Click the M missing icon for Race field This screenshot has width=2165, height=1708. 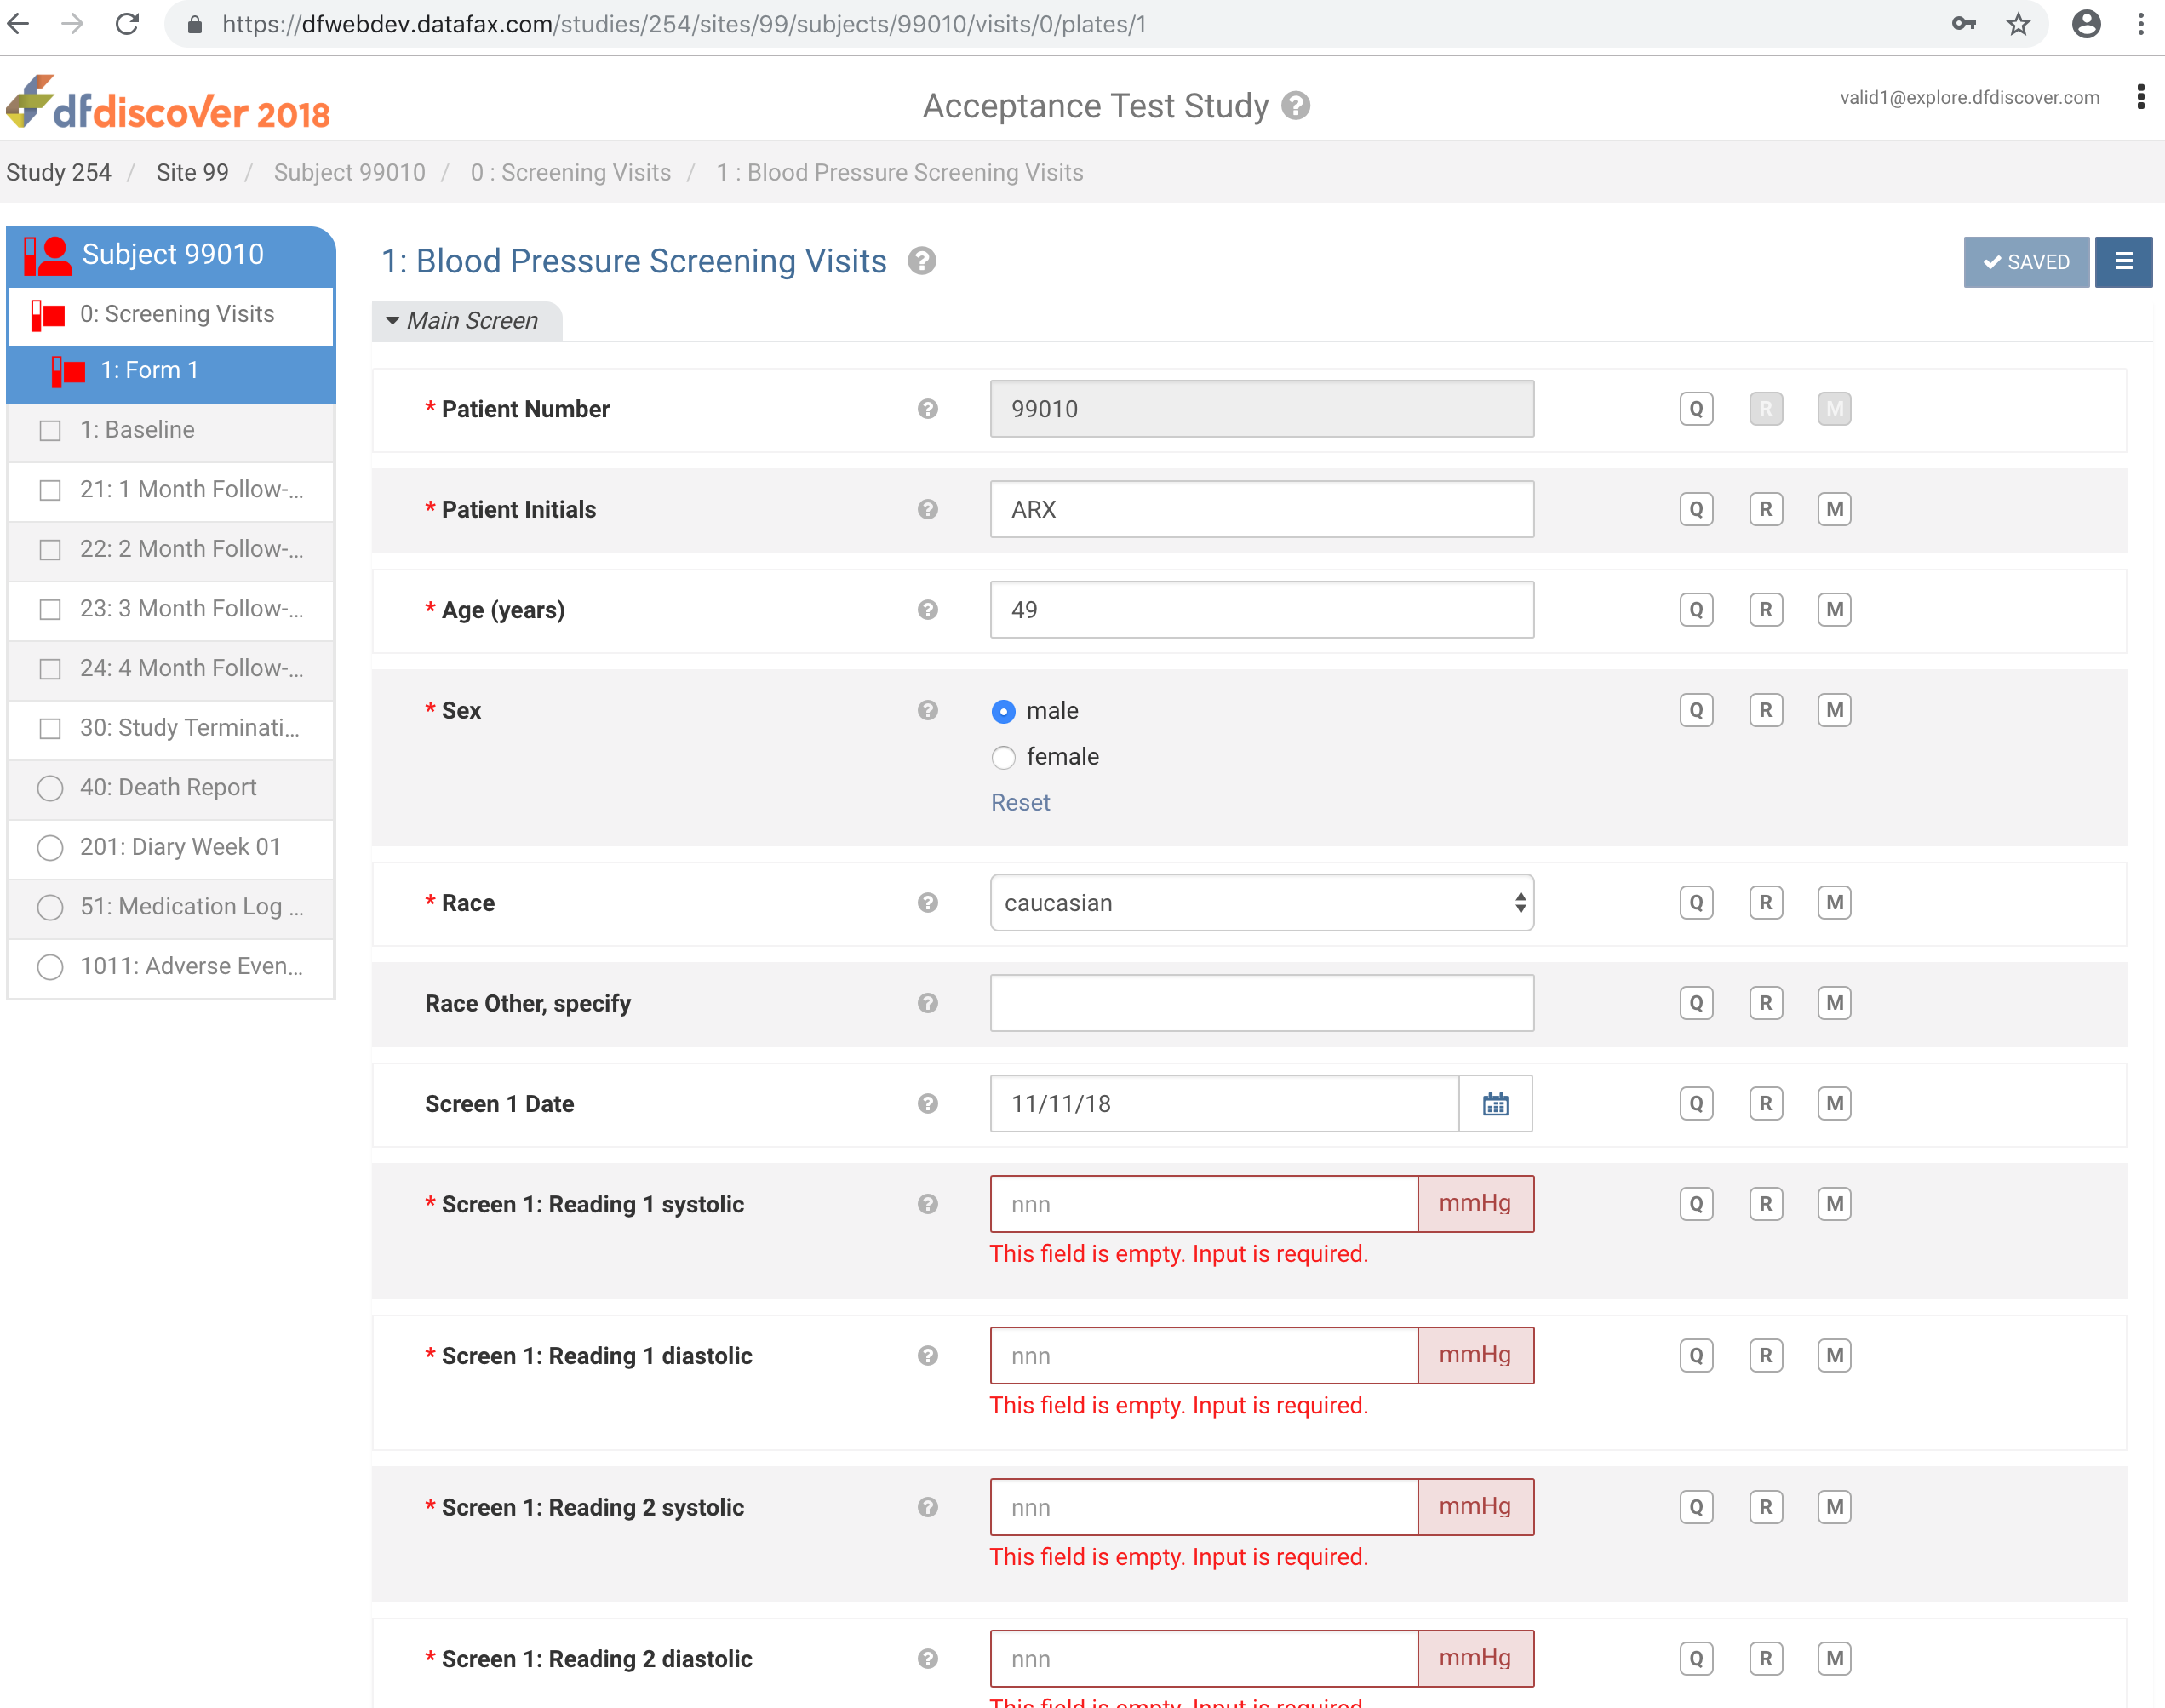click(1834, 903)
